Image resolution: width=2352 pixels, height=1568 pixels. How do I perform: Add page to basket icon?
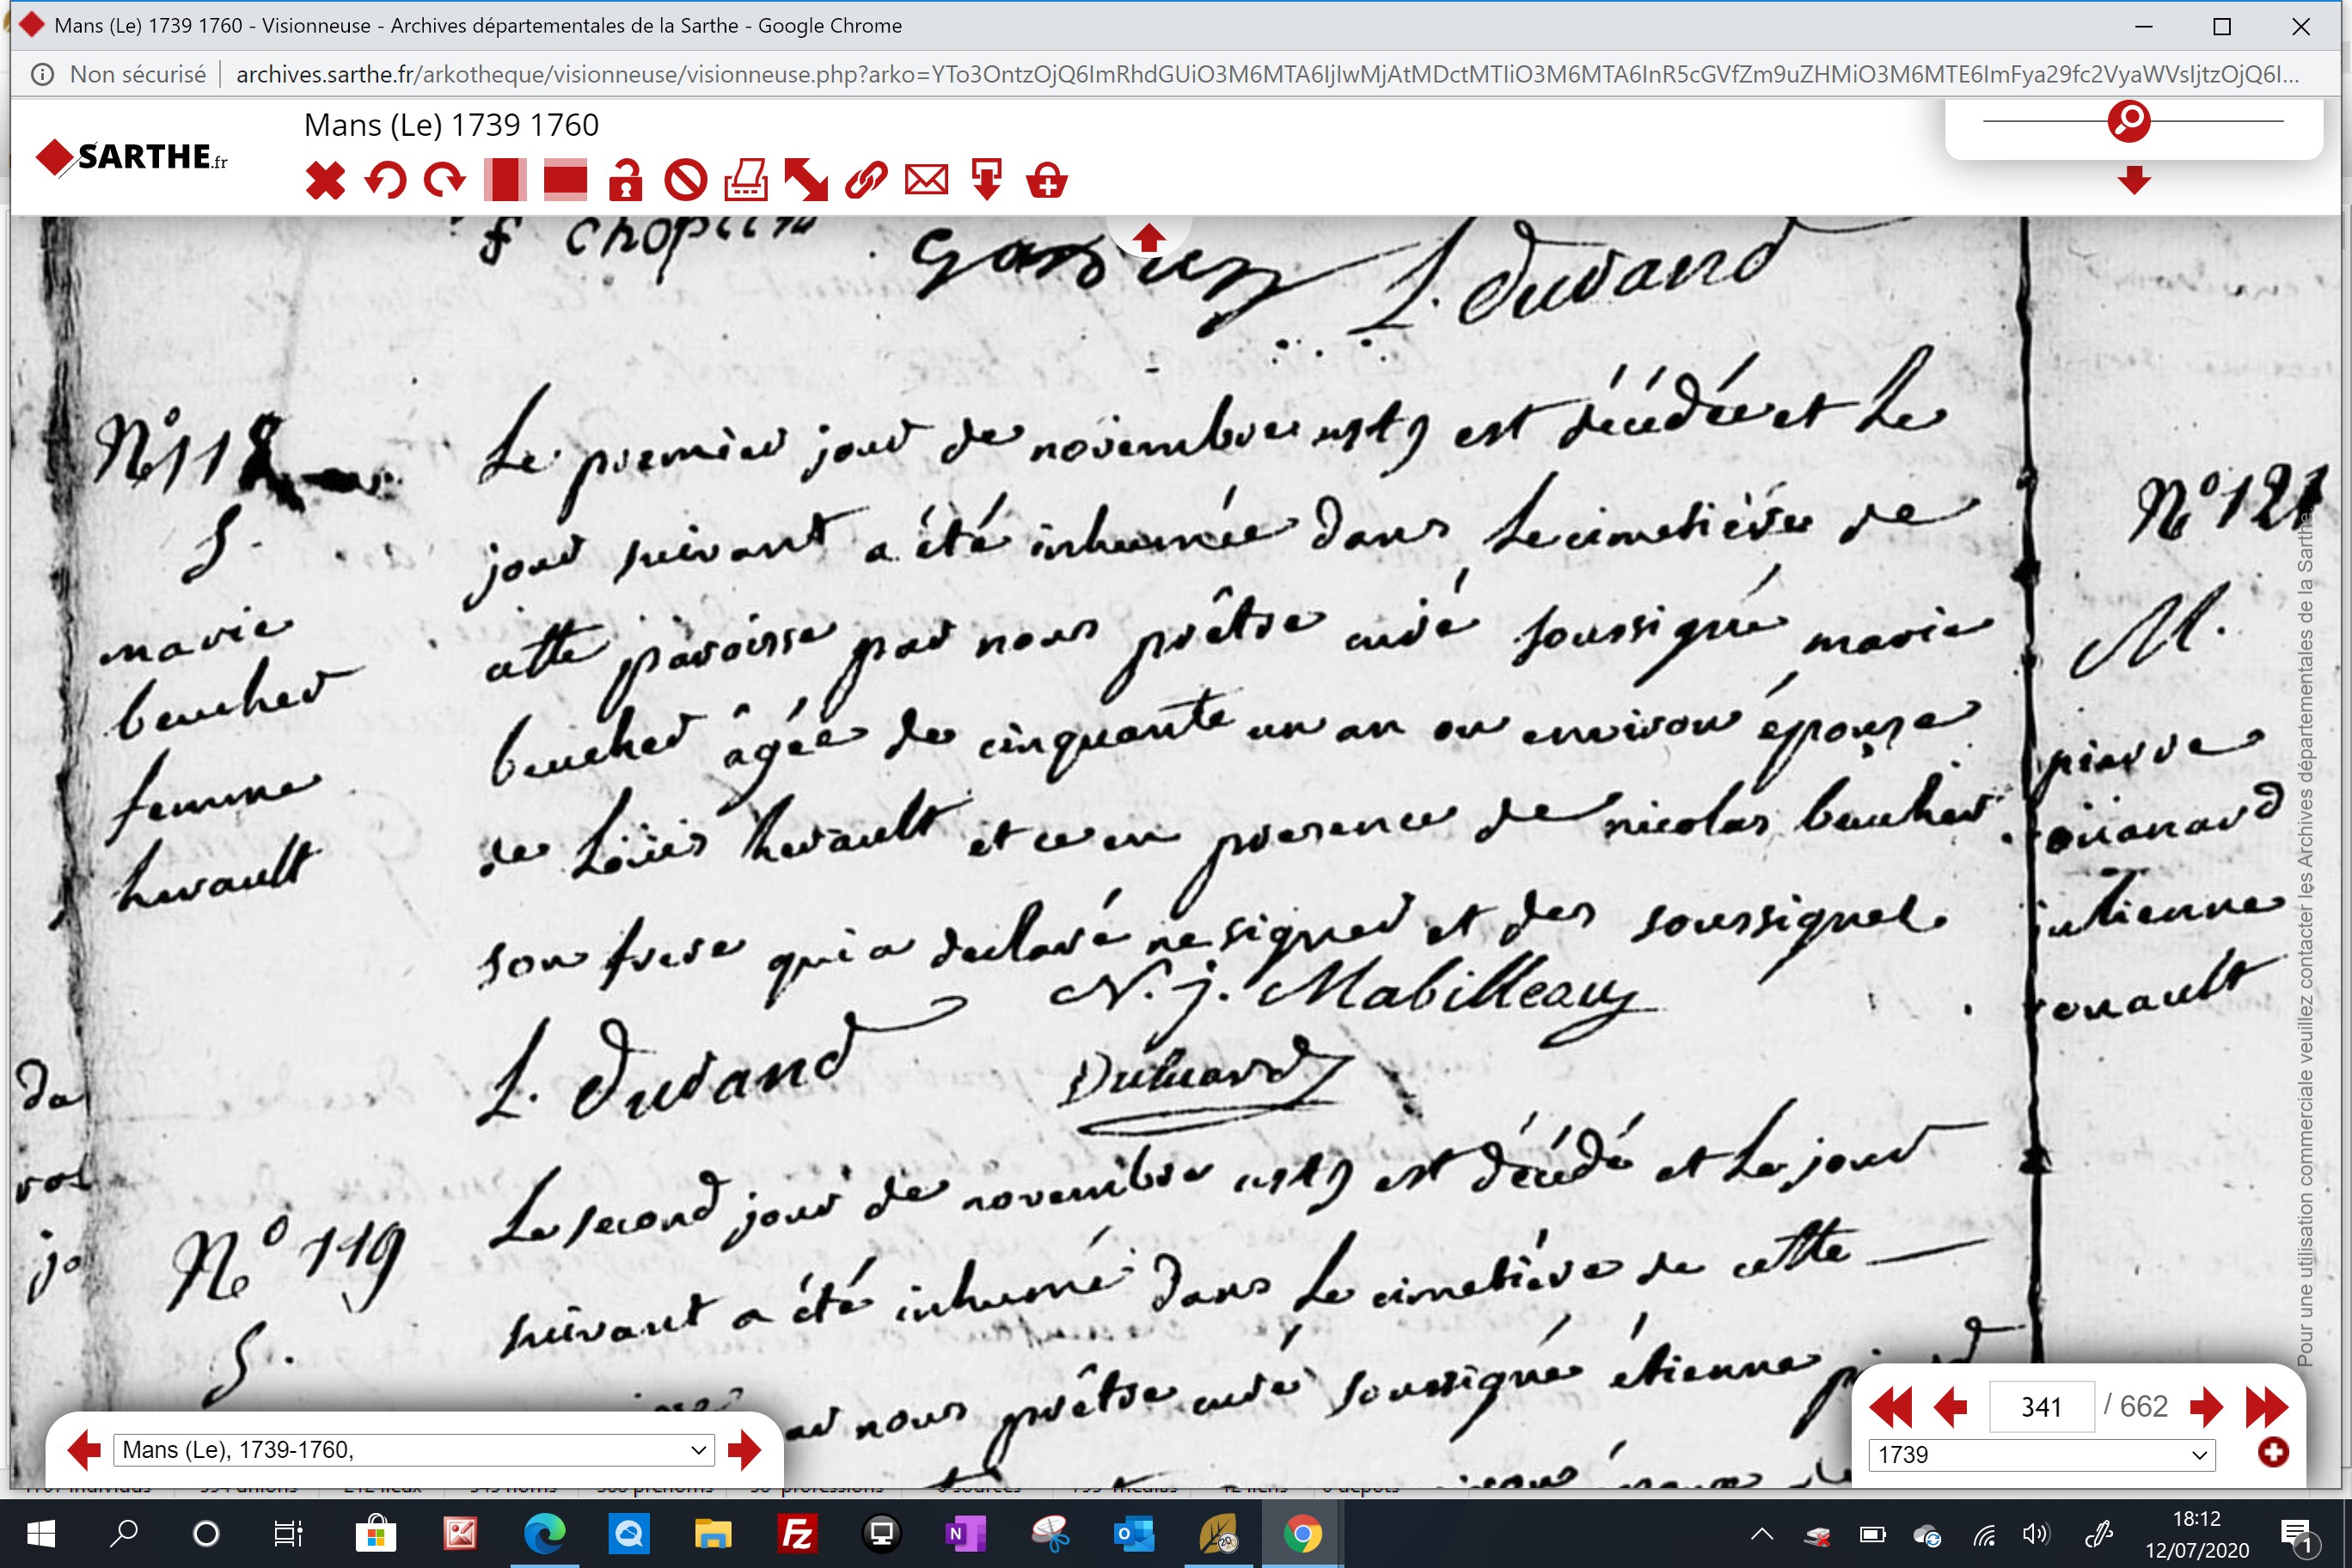1047,181
